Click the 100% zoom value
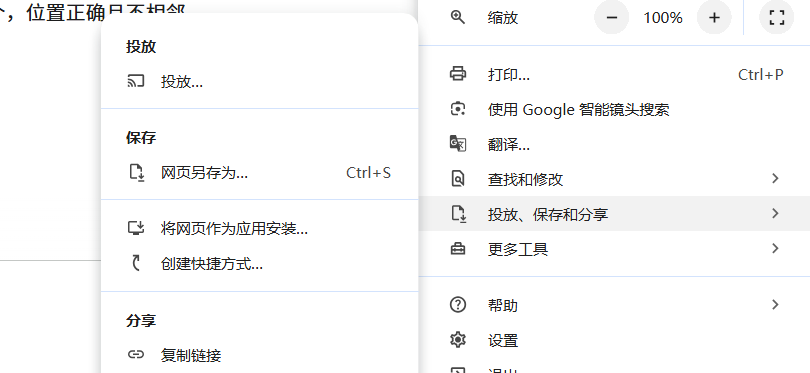 663,18
